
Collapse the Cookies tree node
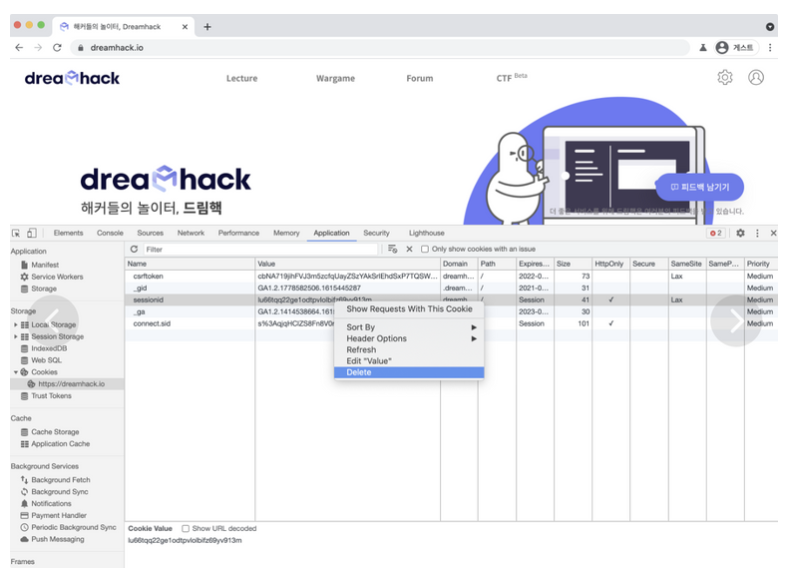[15, 372]
